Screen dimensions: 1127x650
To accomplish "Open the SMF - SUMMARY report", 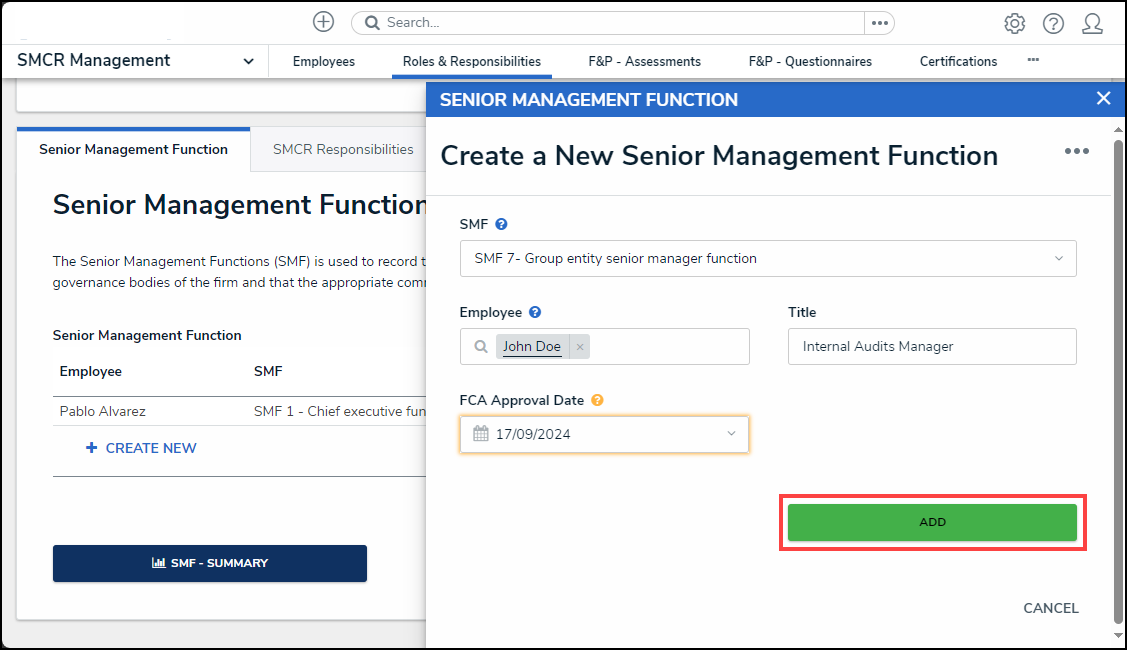I will [x=209, y=563].
